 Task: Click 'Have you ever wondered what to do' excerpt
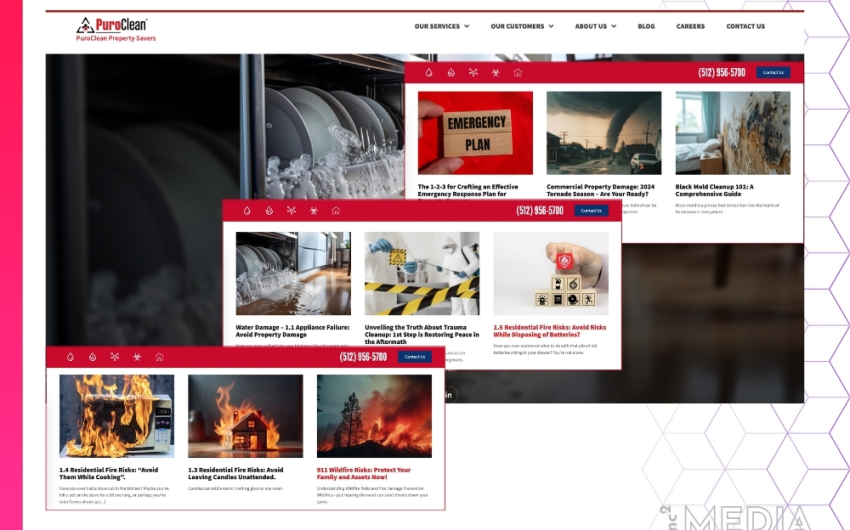tap(545, 349)
